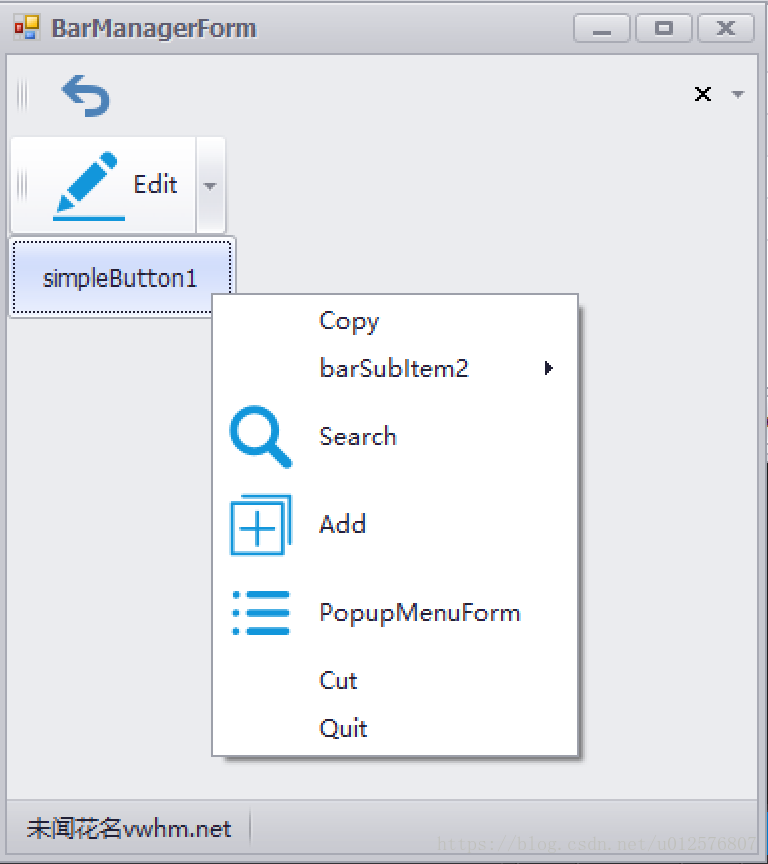Click the list icon beside PopupMenuForm
768x864 pixels.
point(261,613)
